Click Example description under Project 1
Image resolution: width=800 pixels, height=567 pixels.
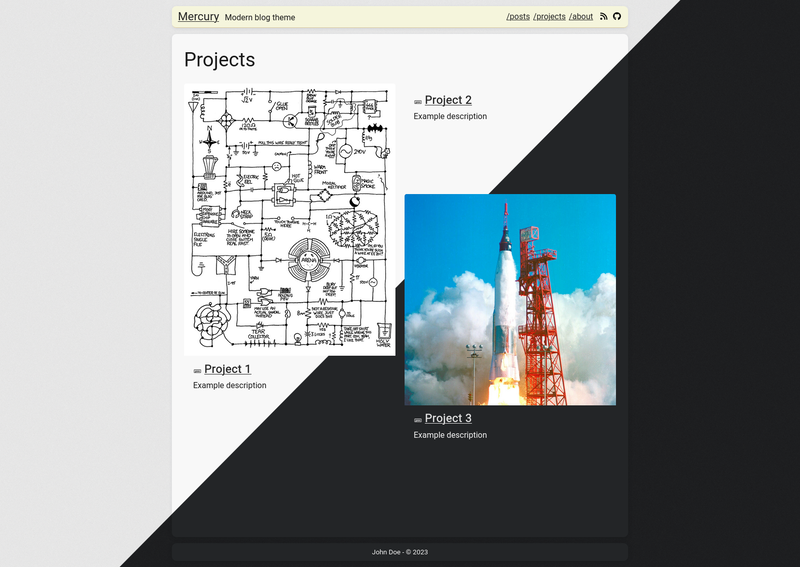click(230, 385)
